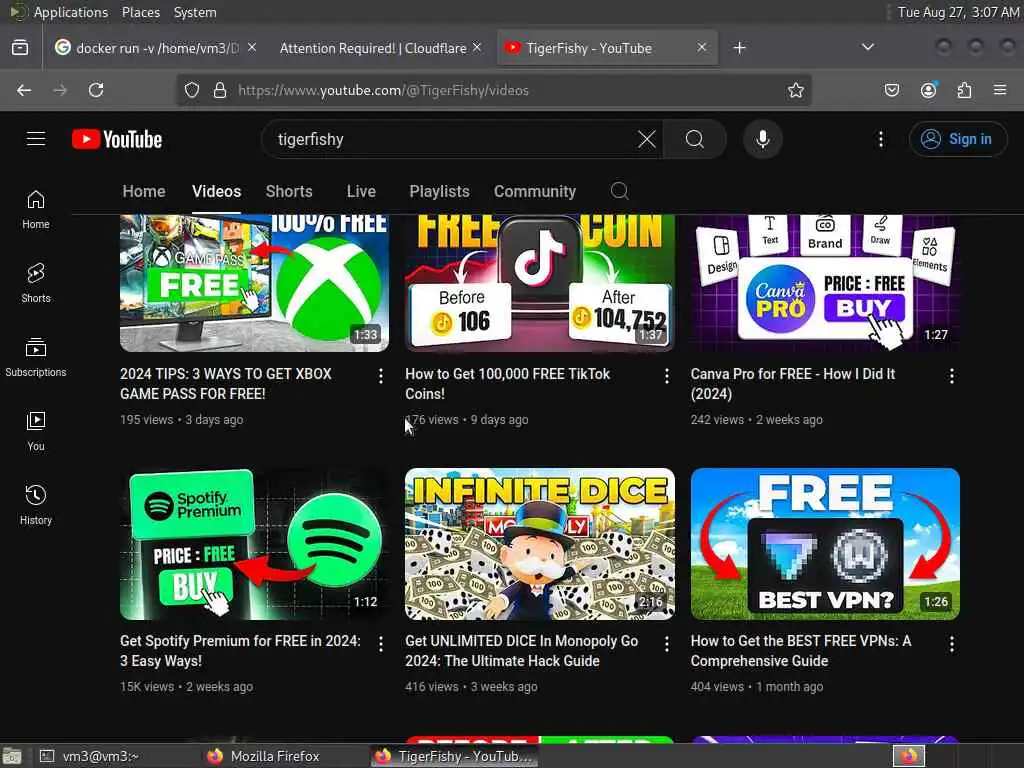This screenshot has height=768, width=1024.
Task: Play the TikTok free coin thumbnail
Action: point(539,283)
